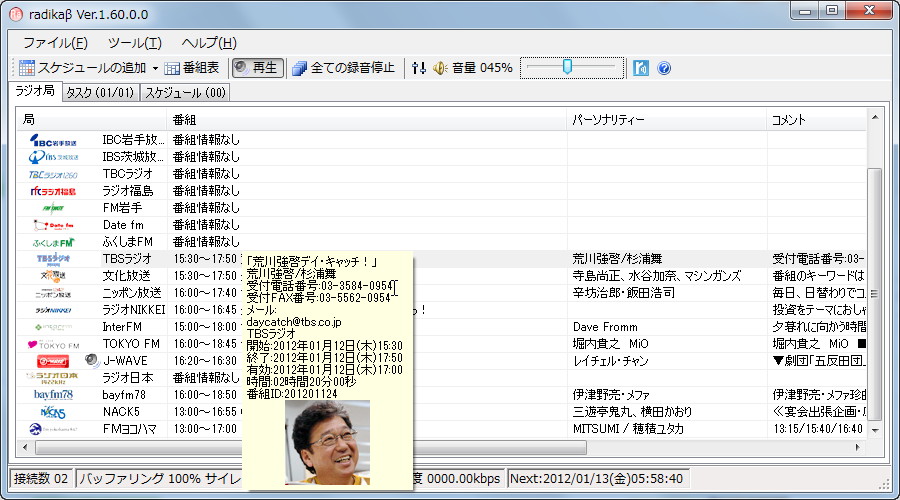Switch to the タスク (01/01) tab
The image size is (900, 500).
click(100, 92)
